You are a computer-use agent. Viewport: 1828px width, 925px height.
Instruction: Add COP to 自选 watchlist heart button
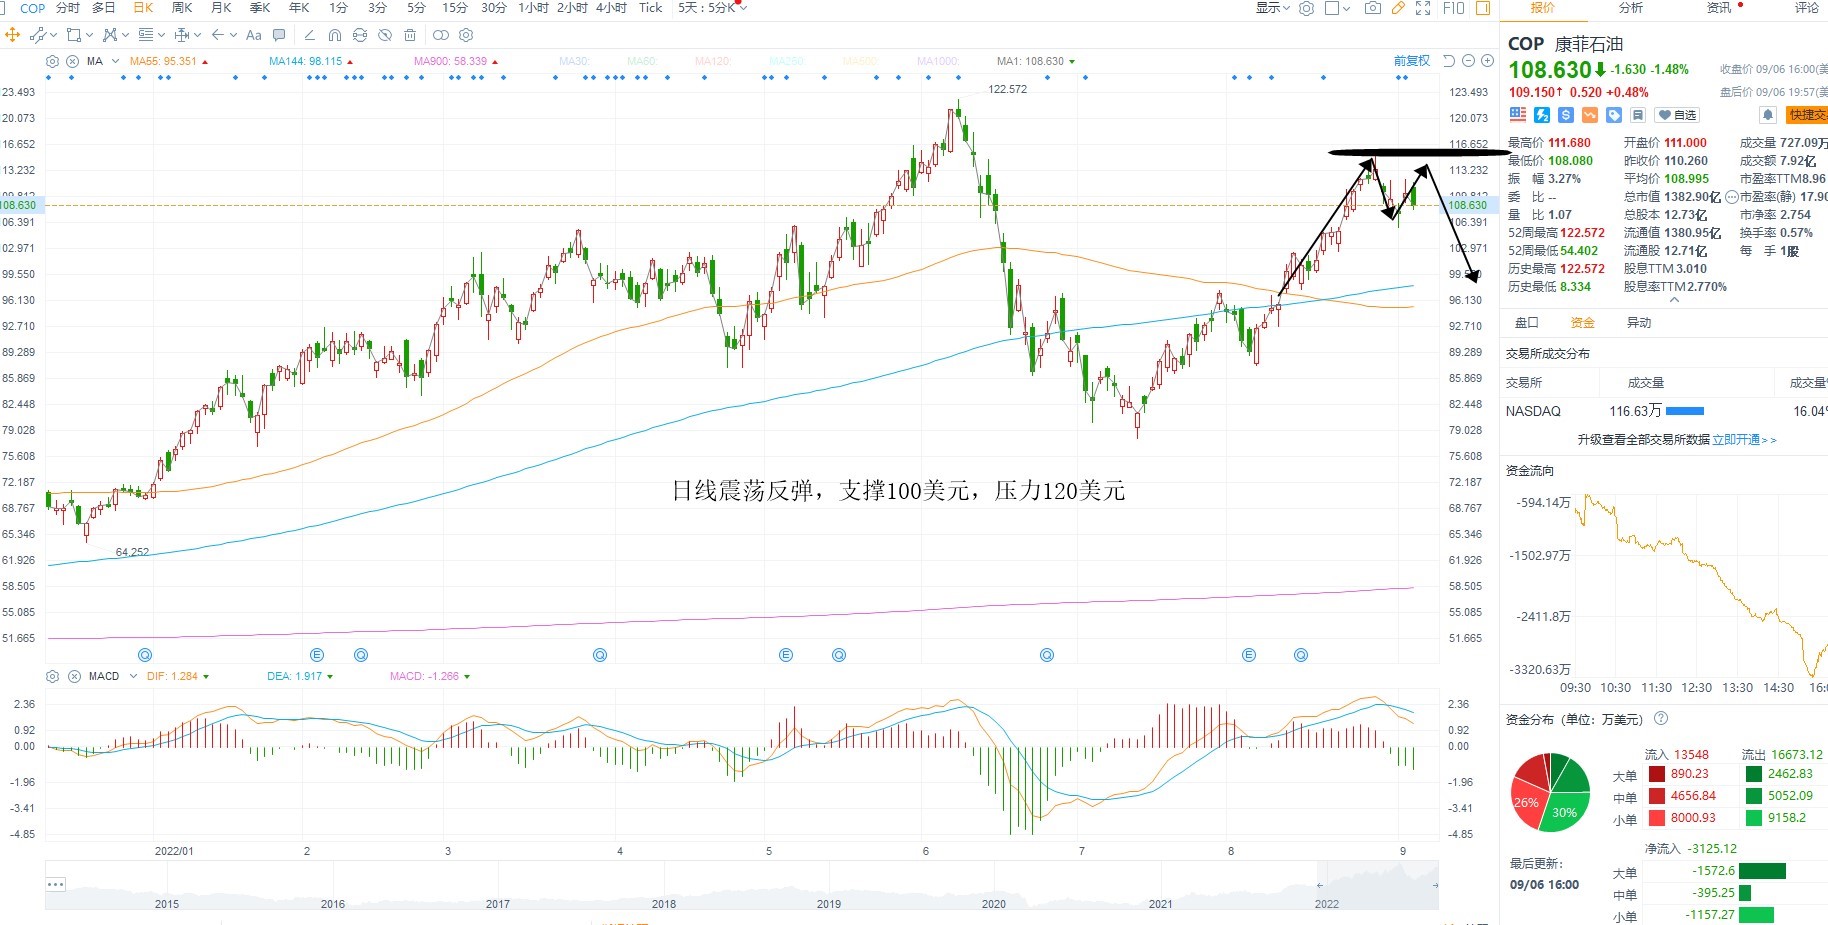tap(1677, 115)
